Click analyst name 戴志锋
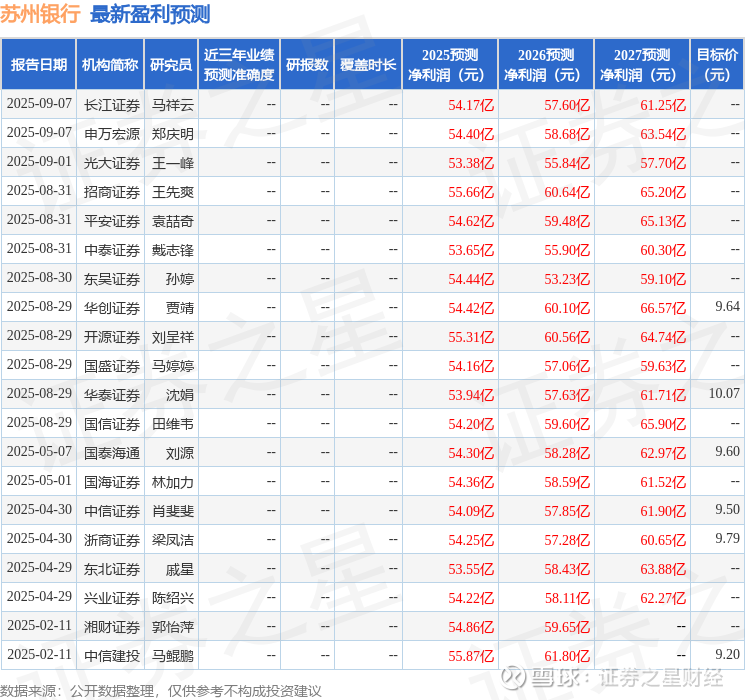745x700 pixels. point(172,250)
